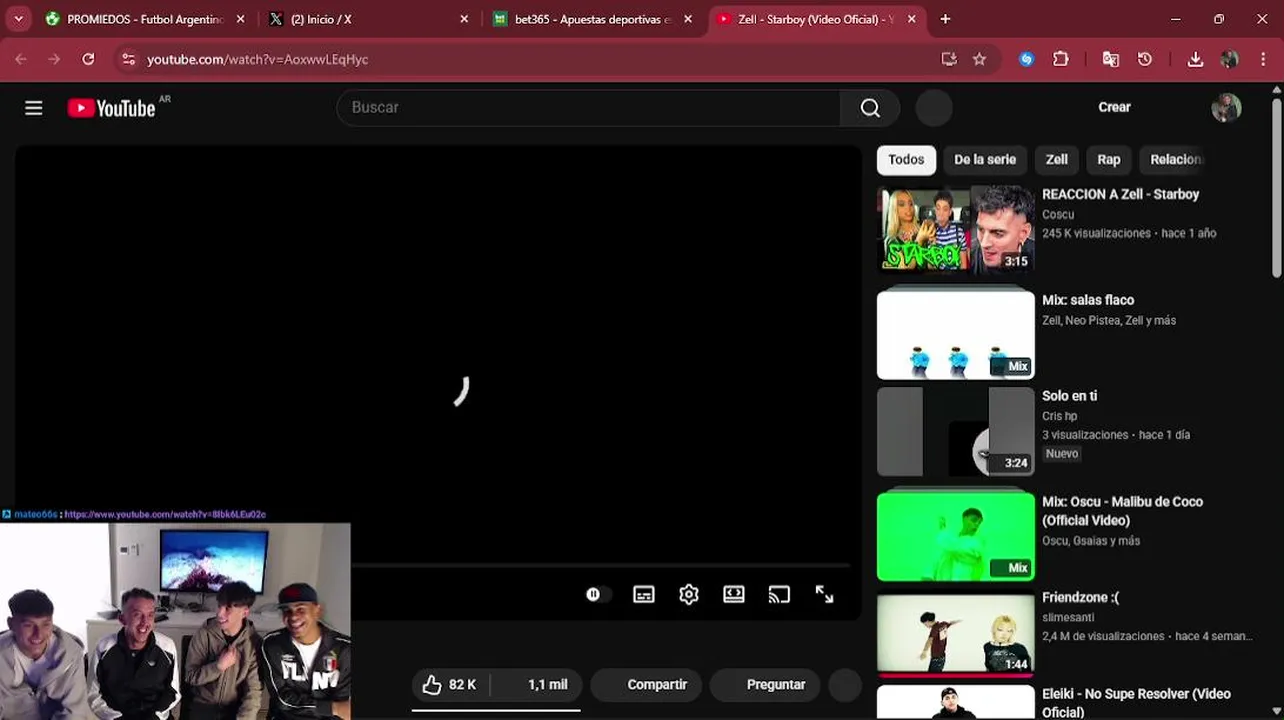Open the slimesanti channel name

coord(1068,617)
